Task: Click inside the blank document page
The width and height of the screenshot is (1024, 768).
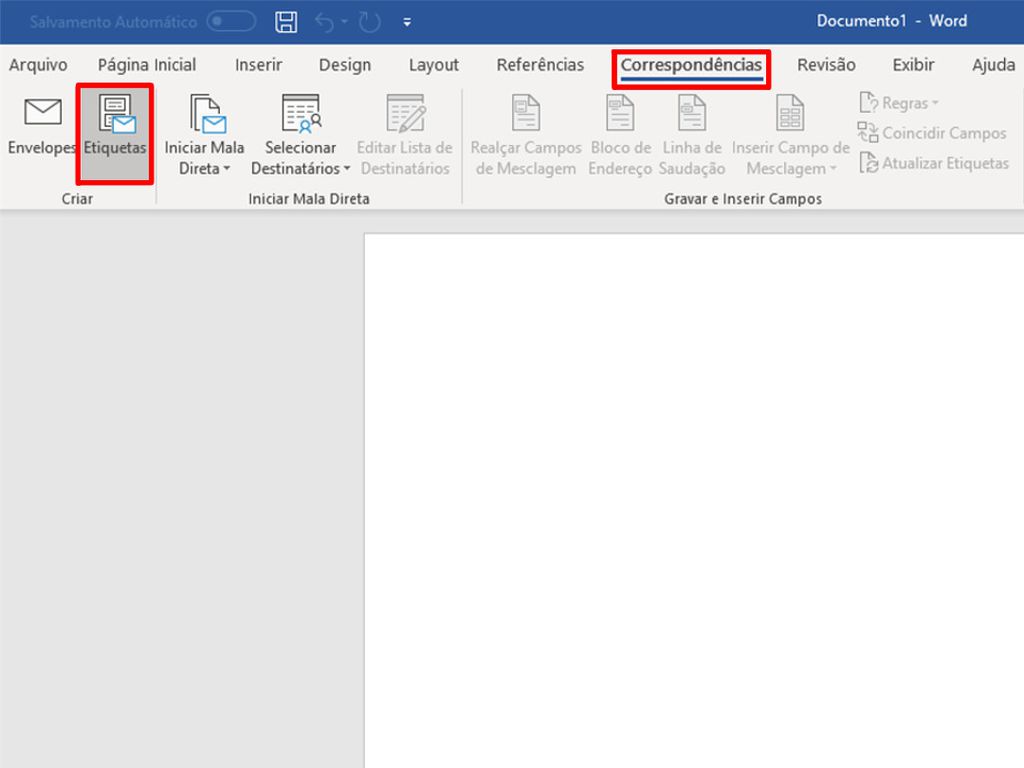Action: pos(694,500)
